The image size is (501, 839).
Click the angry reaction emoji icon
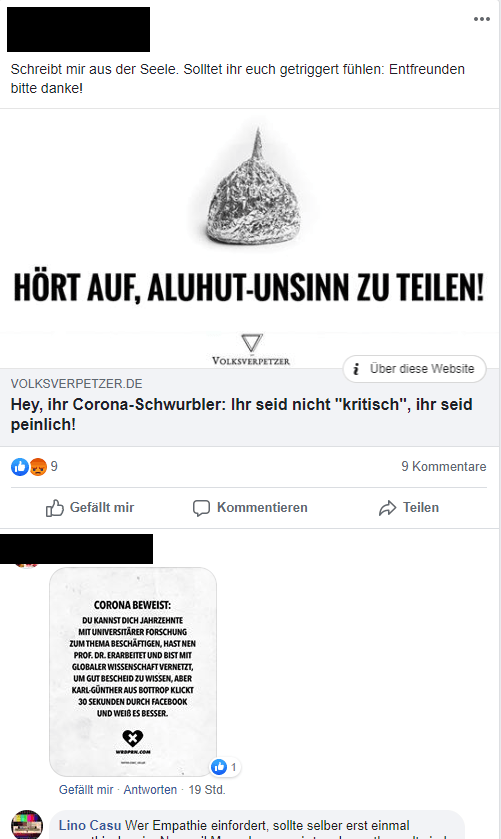pos(38,467)
